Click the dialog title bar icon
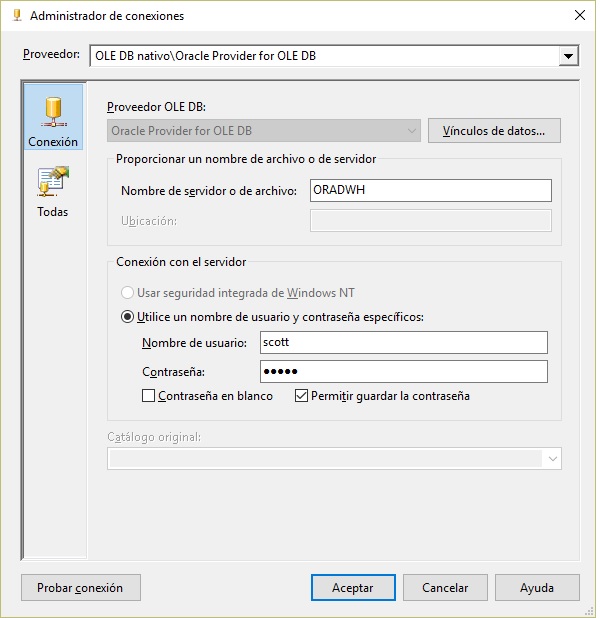Screen dimensions: 600x618 (x=17, y=15)
